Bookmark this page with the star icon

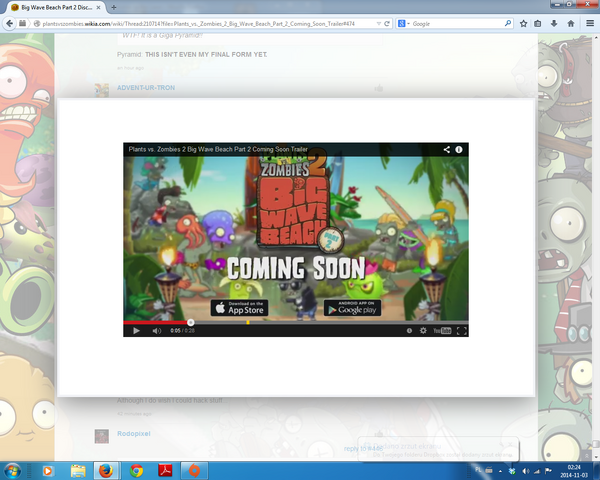tap(523, 24)
